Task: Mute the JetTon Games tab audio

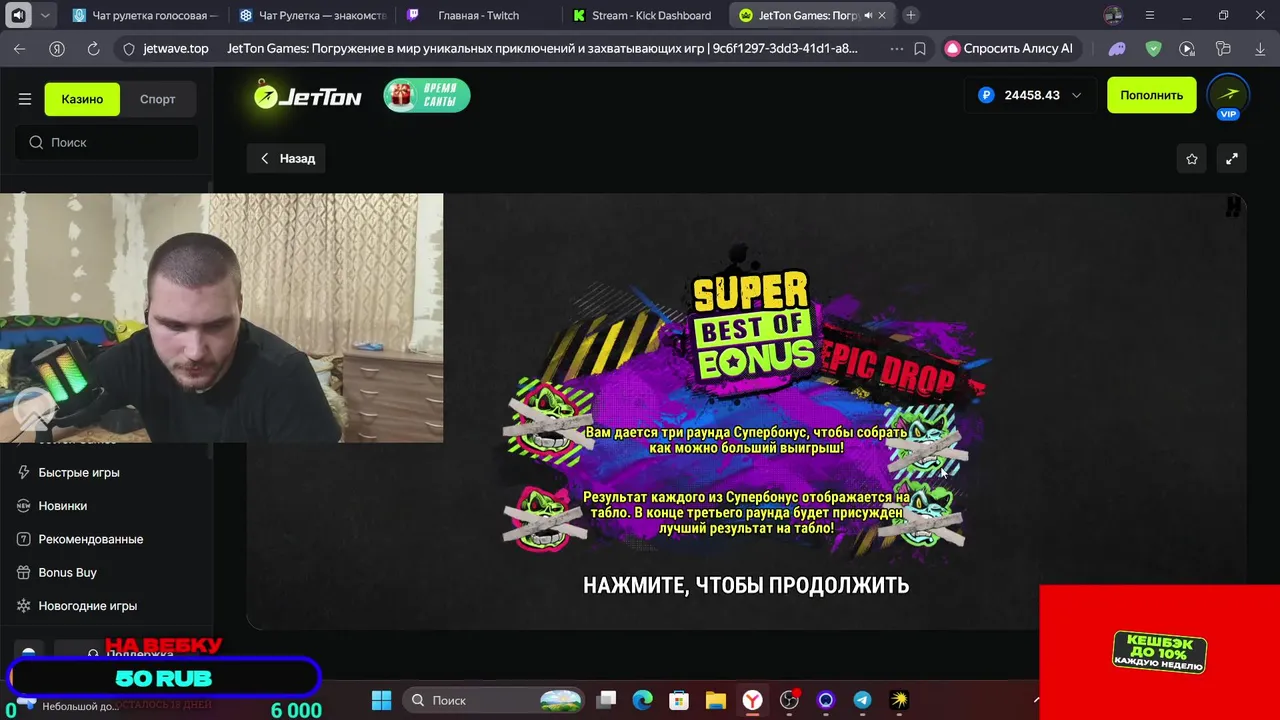Action: click(x=867, y=16)
